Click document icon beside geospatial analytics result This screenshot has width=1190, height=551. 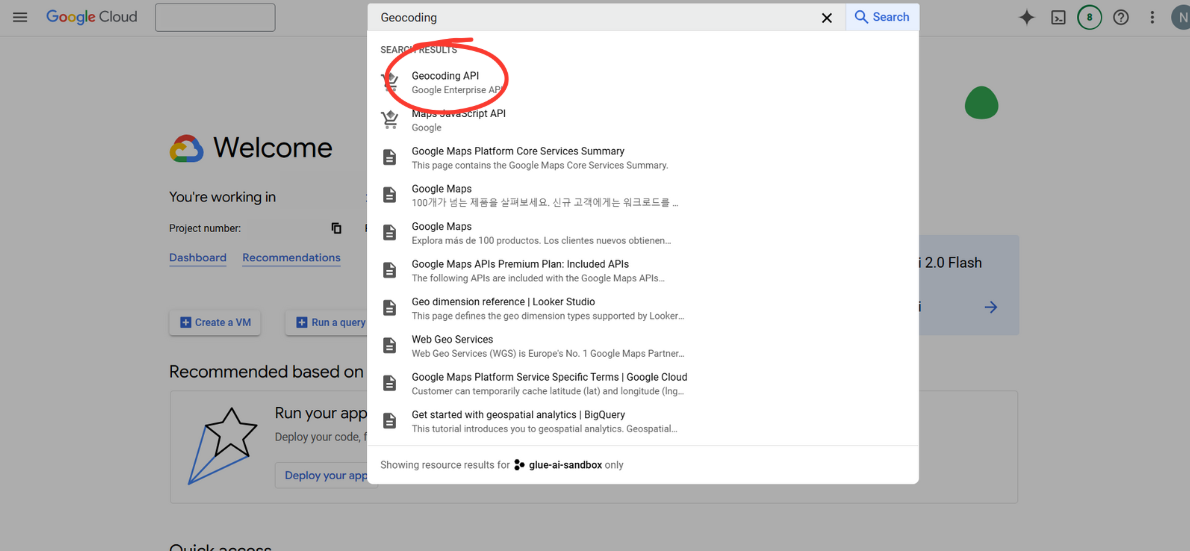point(389,420)
